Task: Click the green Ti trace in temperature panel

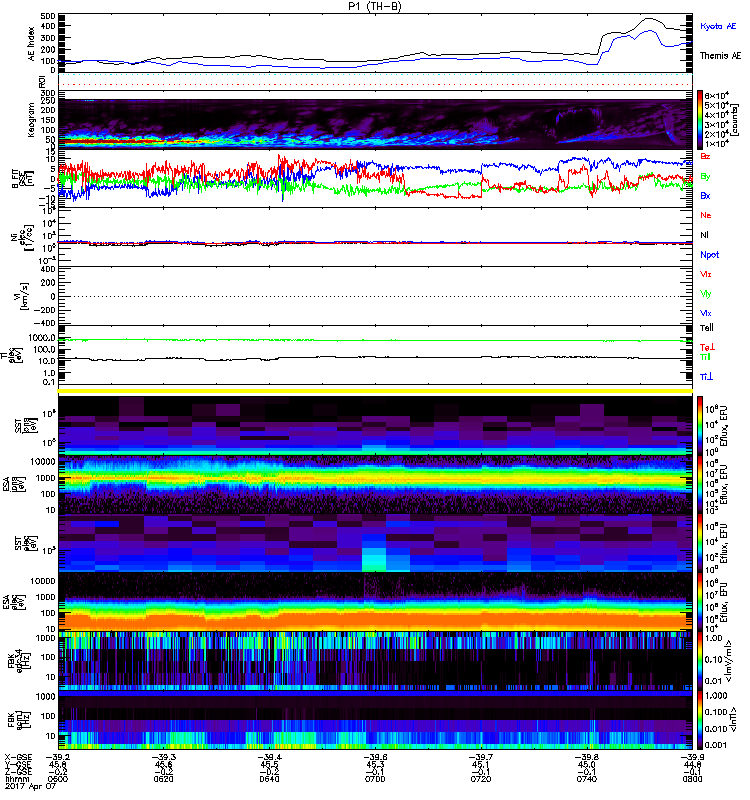Action: (375, 340)
